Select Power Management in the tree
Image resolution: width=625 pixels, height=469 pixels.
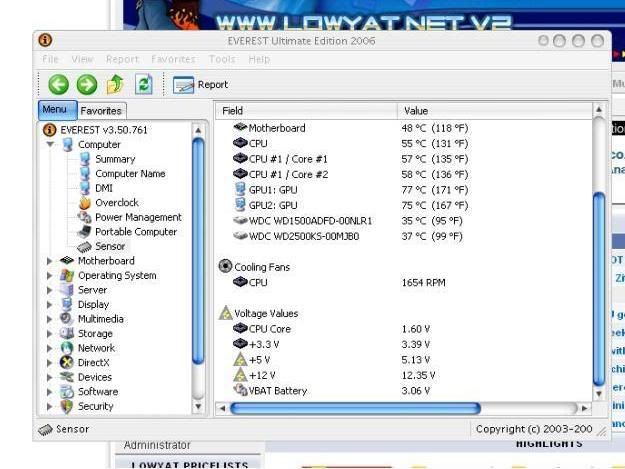pyautogui.click(x=138, y=217)
